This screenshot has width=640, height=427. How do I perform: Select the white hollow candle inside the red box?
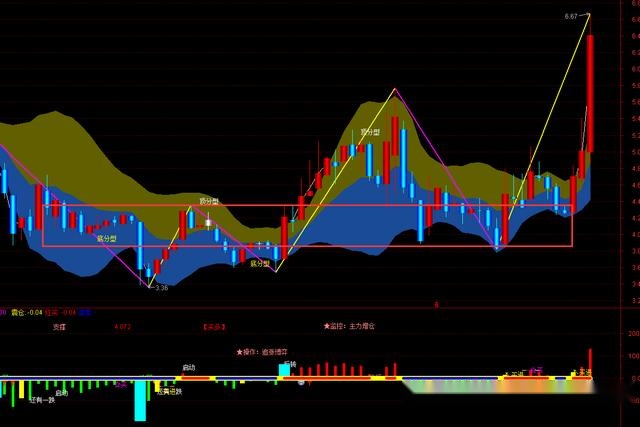click(209, 222)
